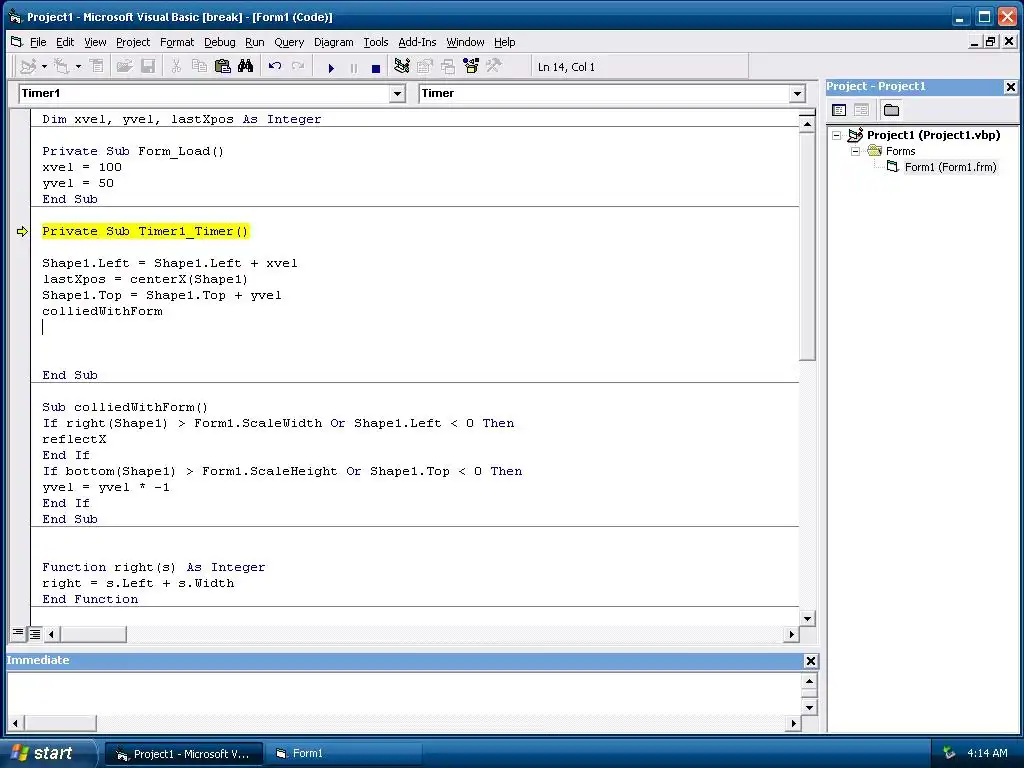This screenshot has height=768, width=1024.
Task: Click the yellow arrow execution marker in margin
Action: pyautogui.click(x=22, y=231)
